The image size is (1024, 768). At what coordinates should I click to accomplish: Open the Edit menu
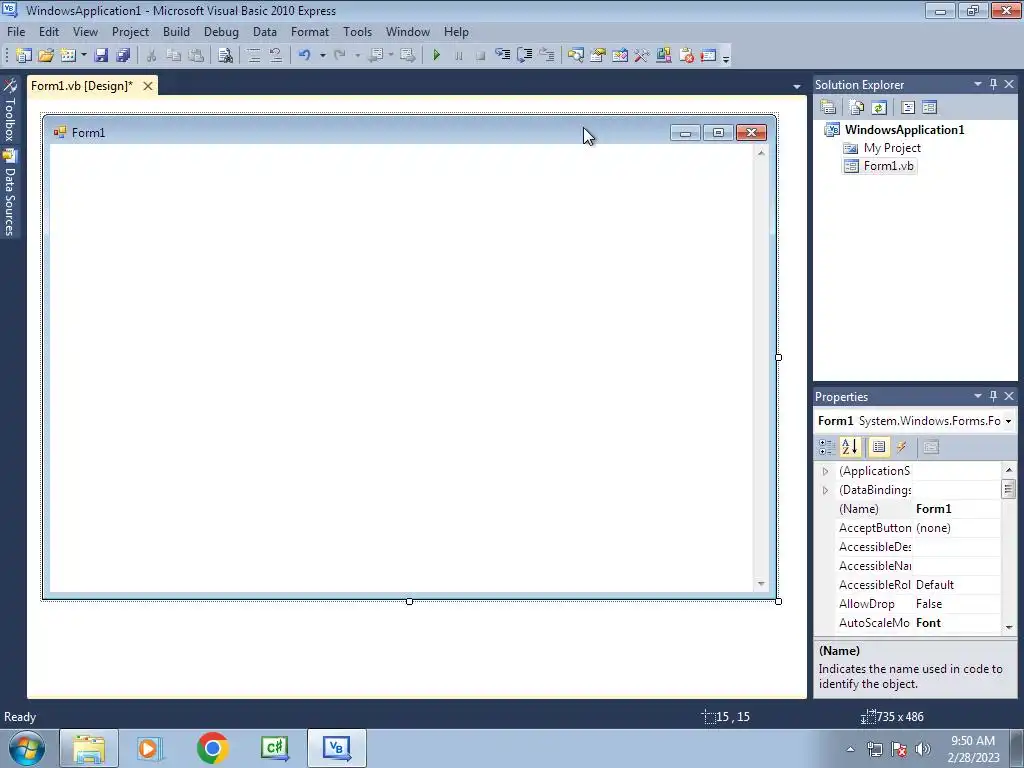pyautogui.click(x=49, y=31)
